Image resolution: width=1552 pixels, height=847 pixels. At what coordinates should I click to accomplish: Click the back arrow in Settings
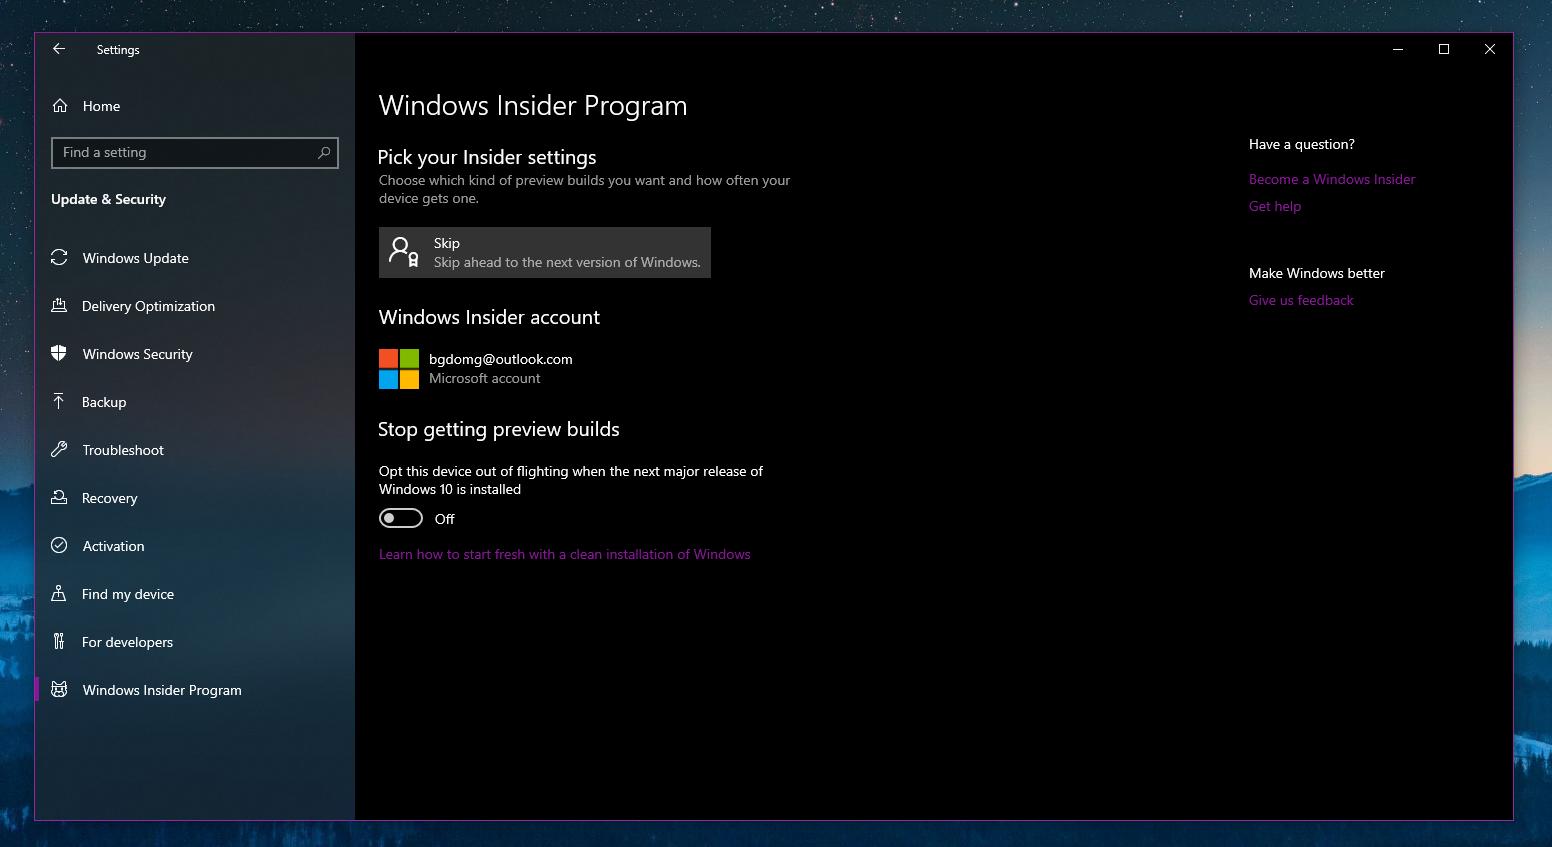58,49
